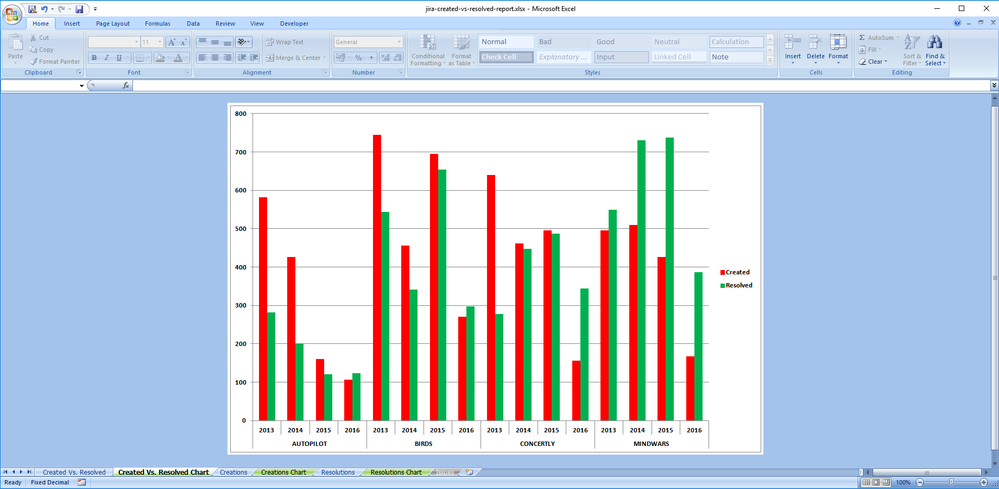Toggle Top Align vertical alignment
The width and height of the screenshot is (999, 489).
point(202,42)
